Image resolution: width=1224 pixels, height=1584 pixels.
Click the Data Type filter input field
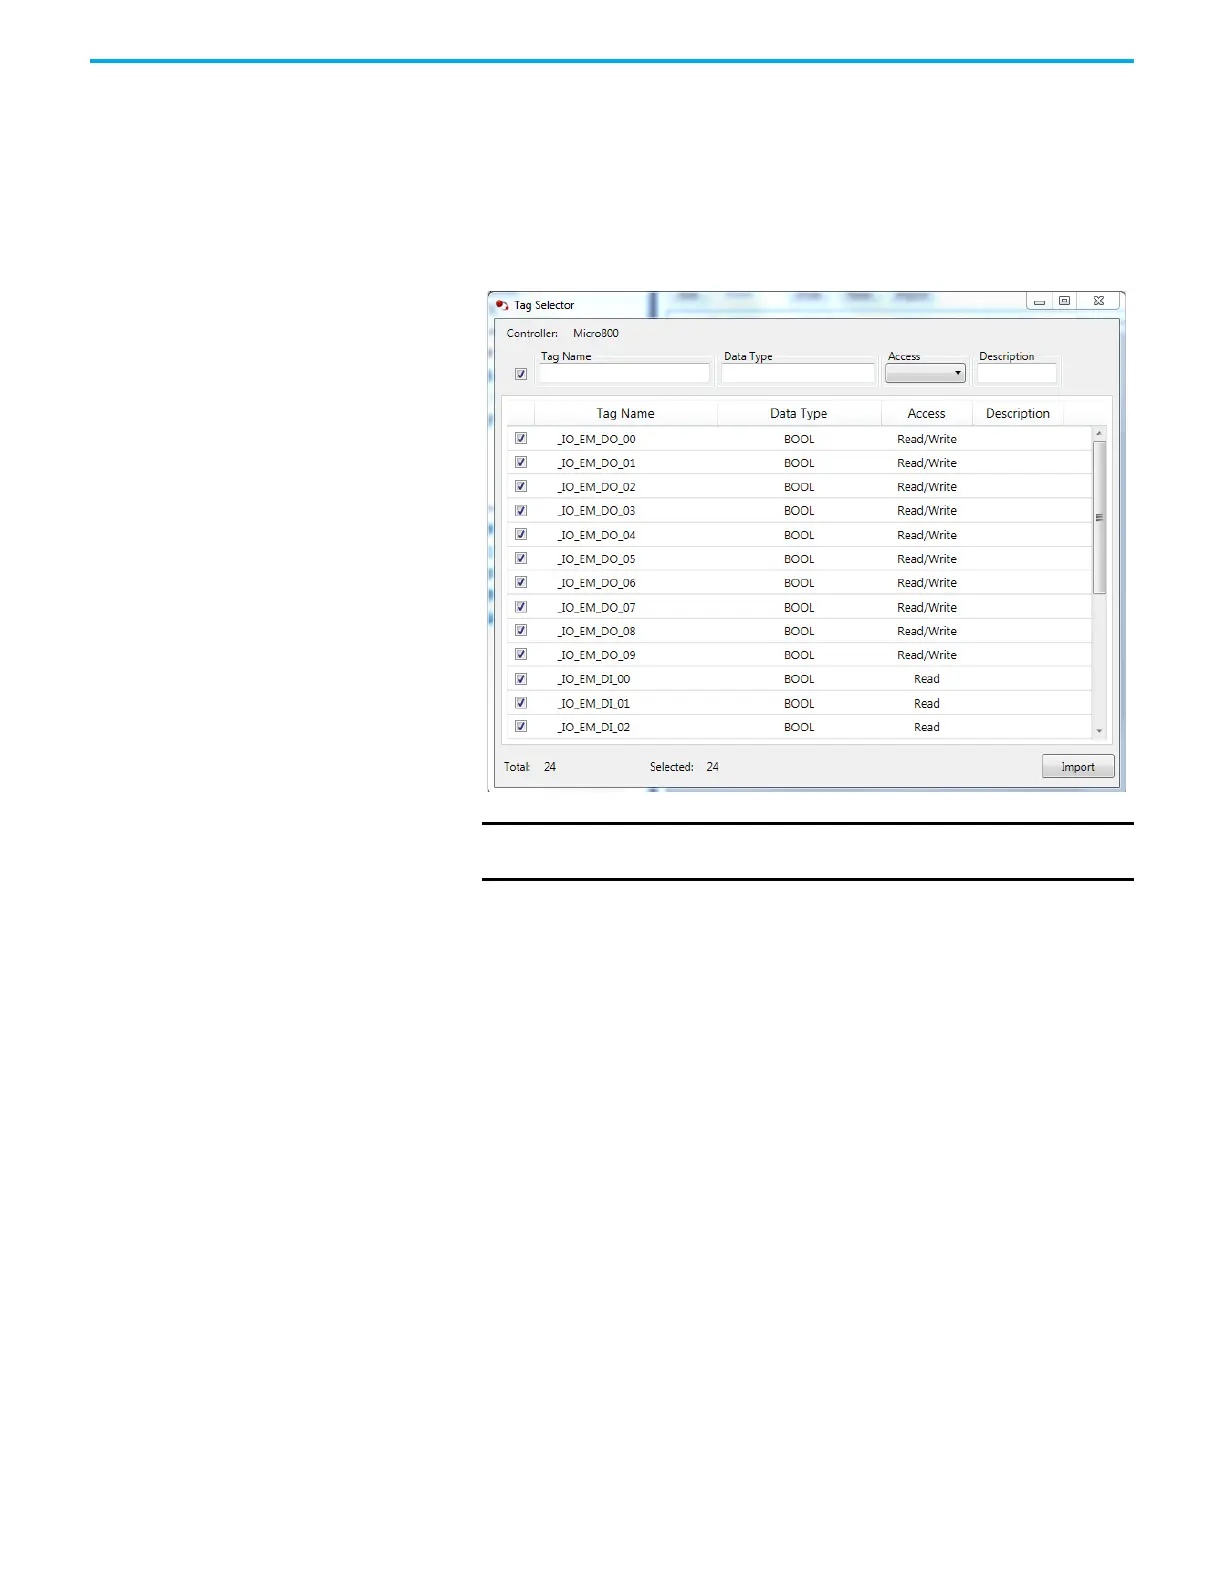(x=798, y=373)
